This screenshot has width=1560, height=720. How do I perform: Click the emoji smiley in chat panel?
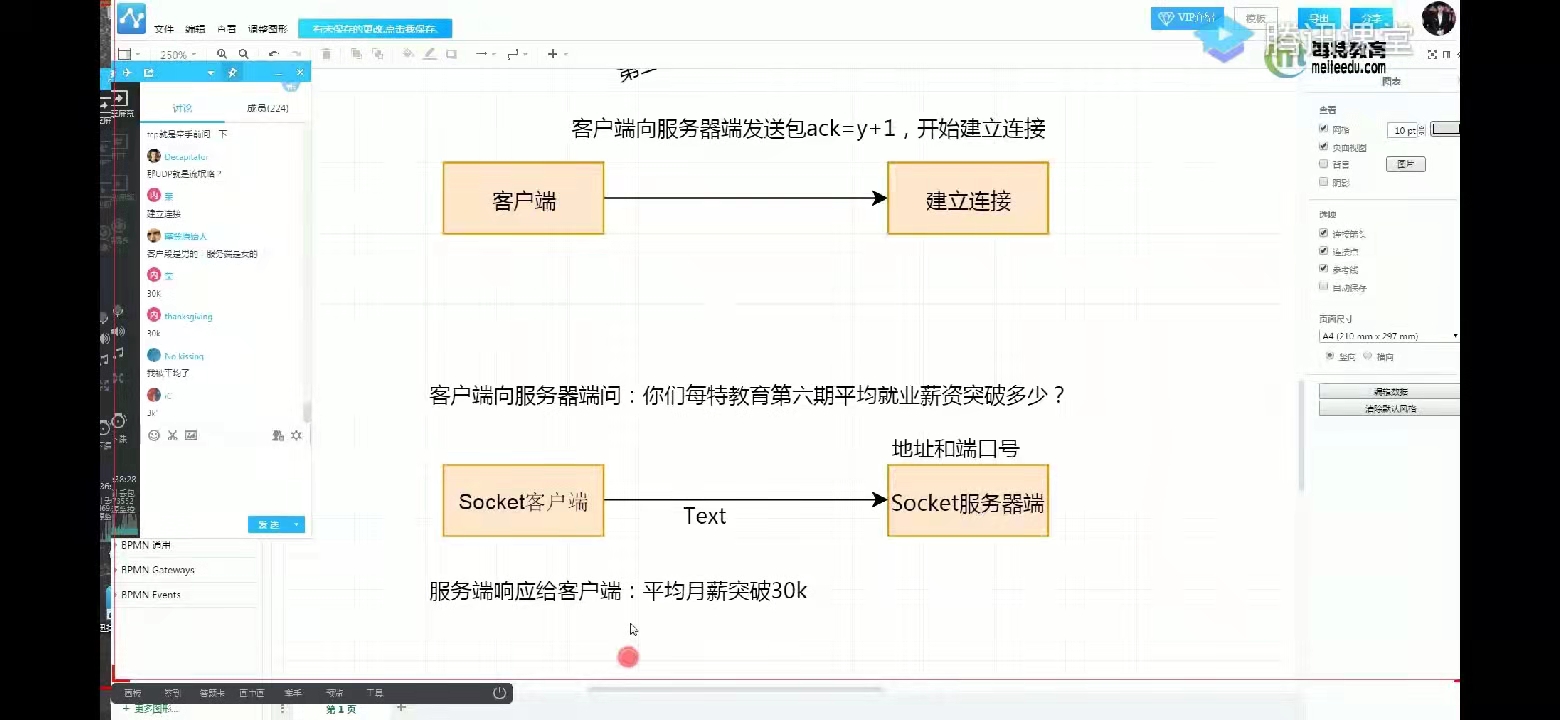point(154,435)
